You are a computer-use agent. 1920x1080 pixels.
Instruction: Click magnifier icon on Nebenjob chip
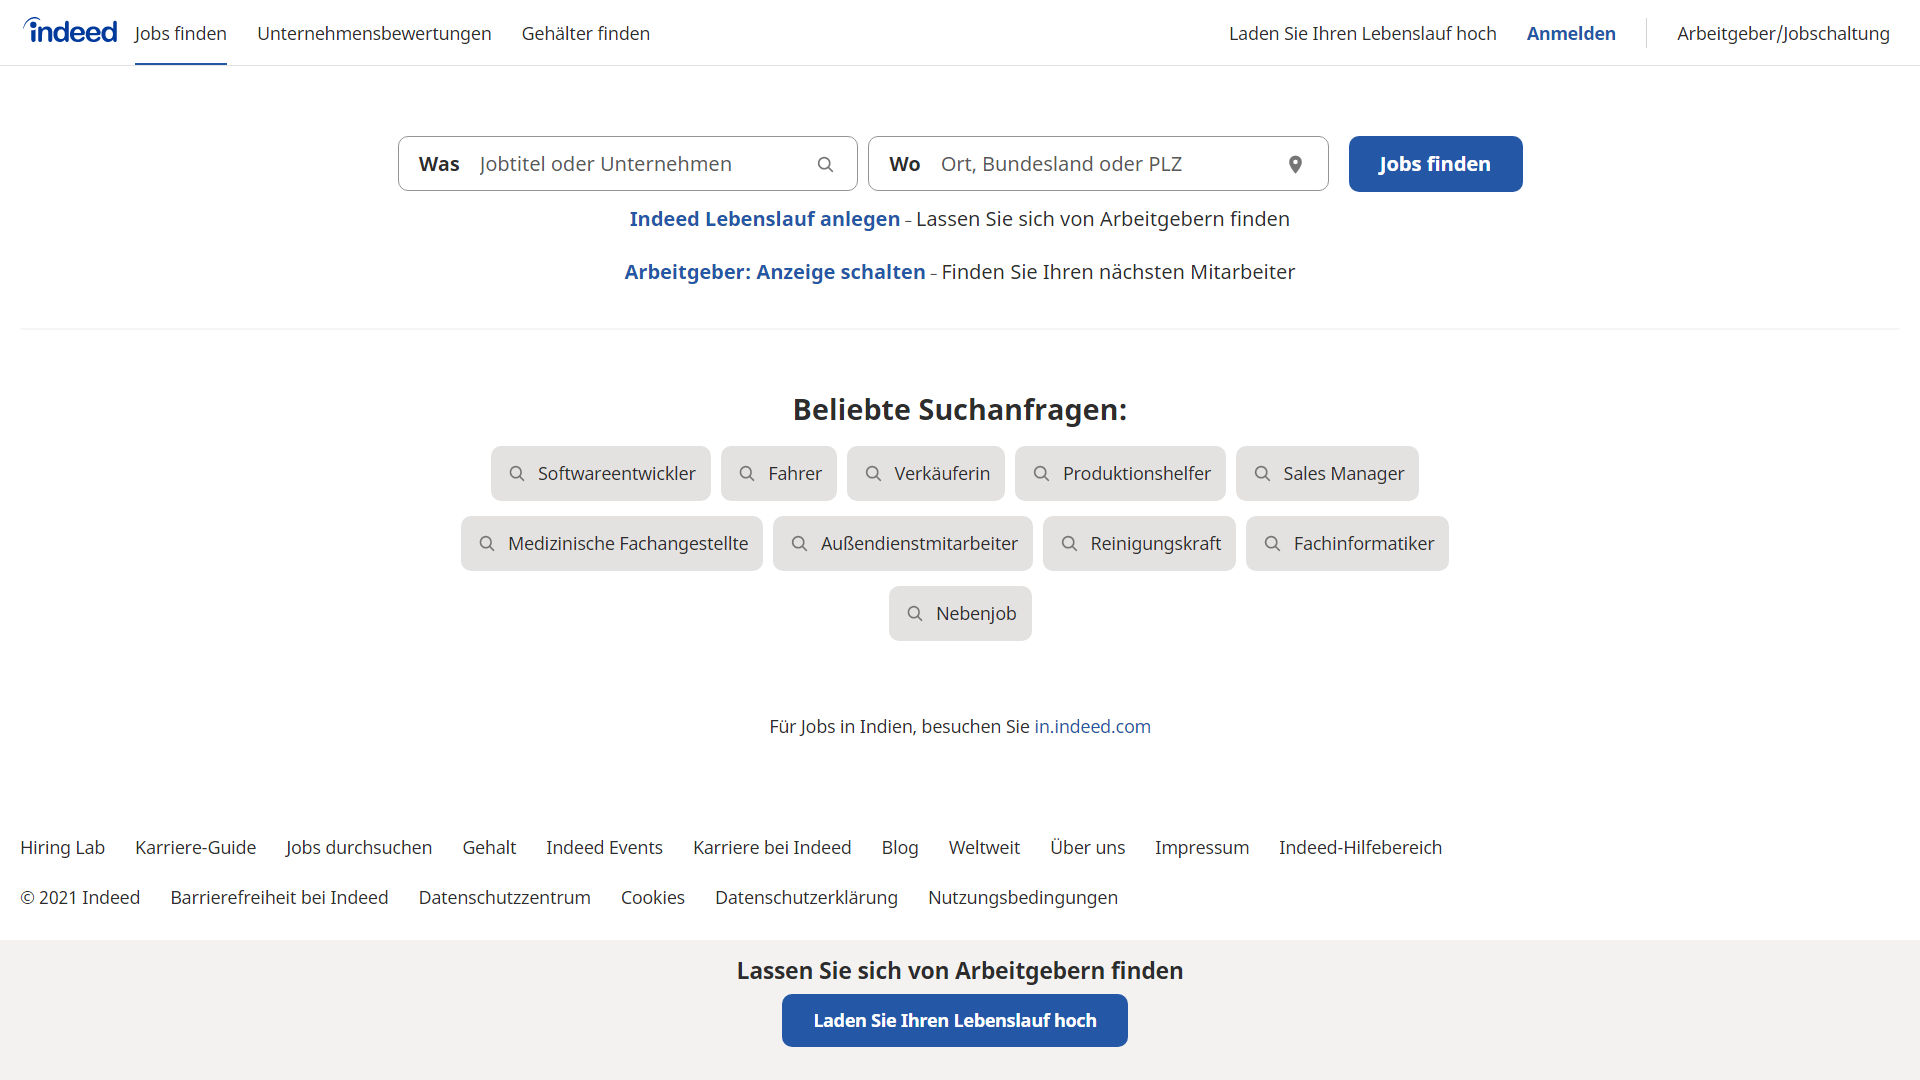(915, 614)
